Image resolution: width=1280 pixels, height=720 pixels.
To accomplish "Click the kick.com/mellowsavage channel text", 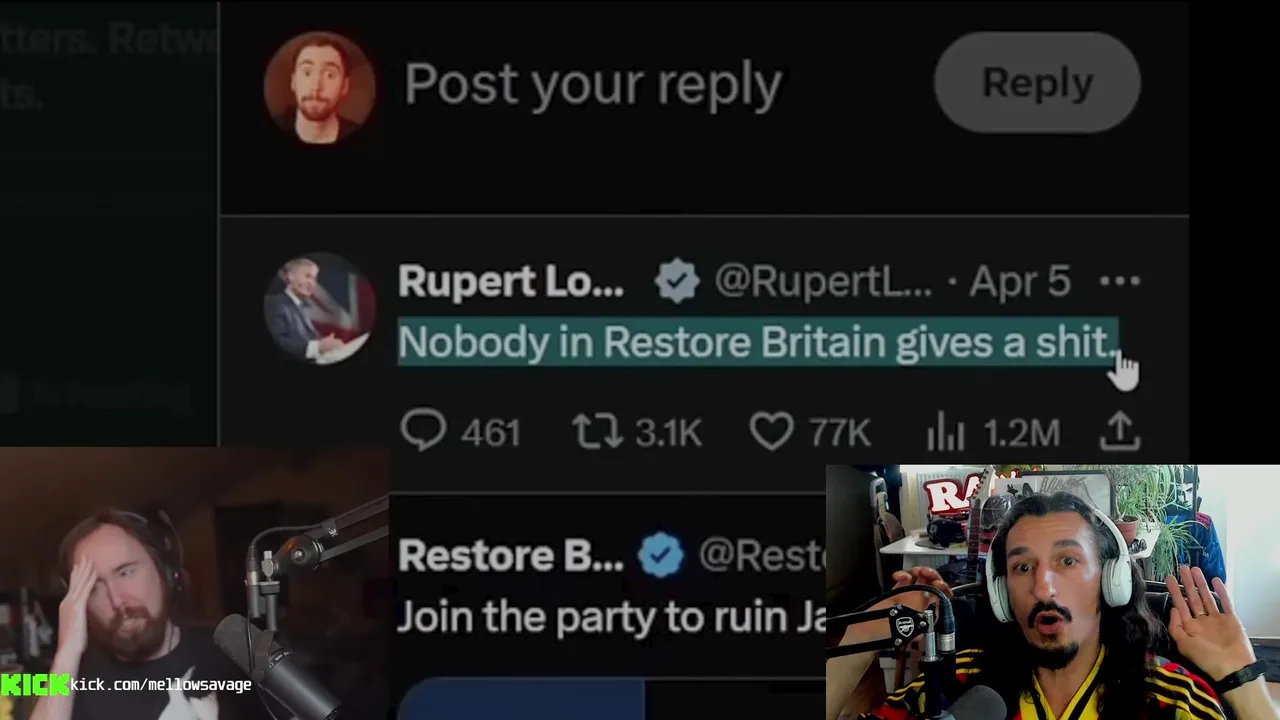I will click(161, 685).
